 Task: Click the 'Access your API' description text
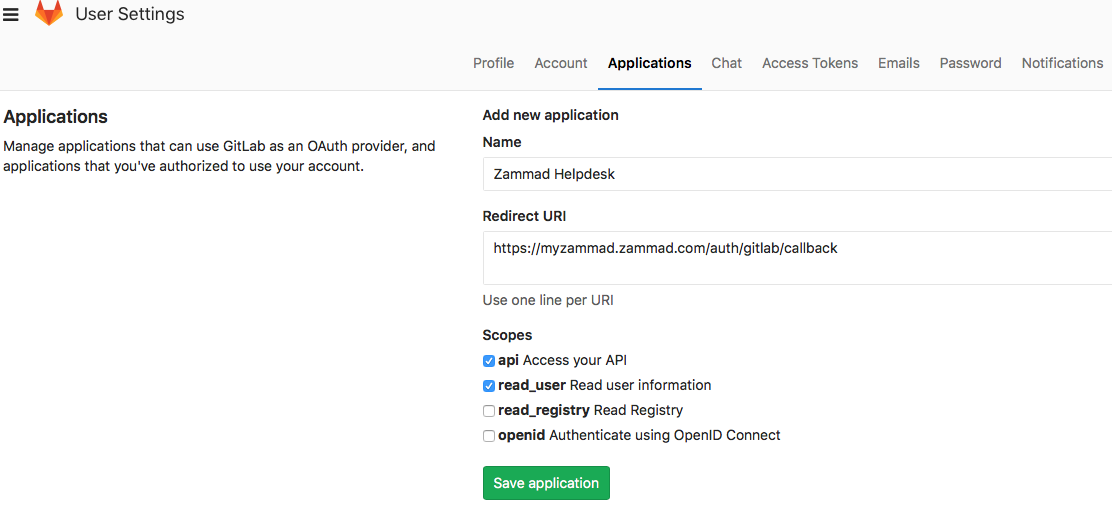(574, 360)
